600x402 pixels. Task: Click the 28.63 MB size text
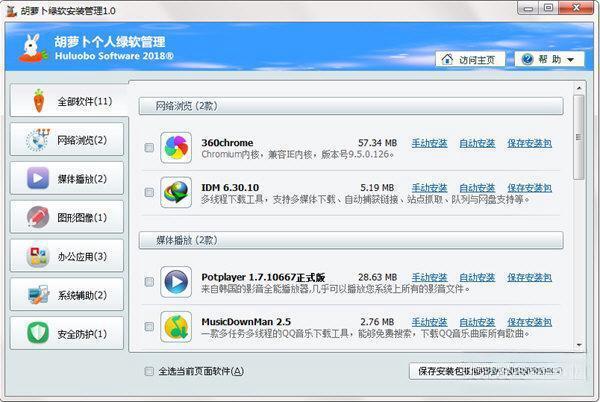click(377, 277)
